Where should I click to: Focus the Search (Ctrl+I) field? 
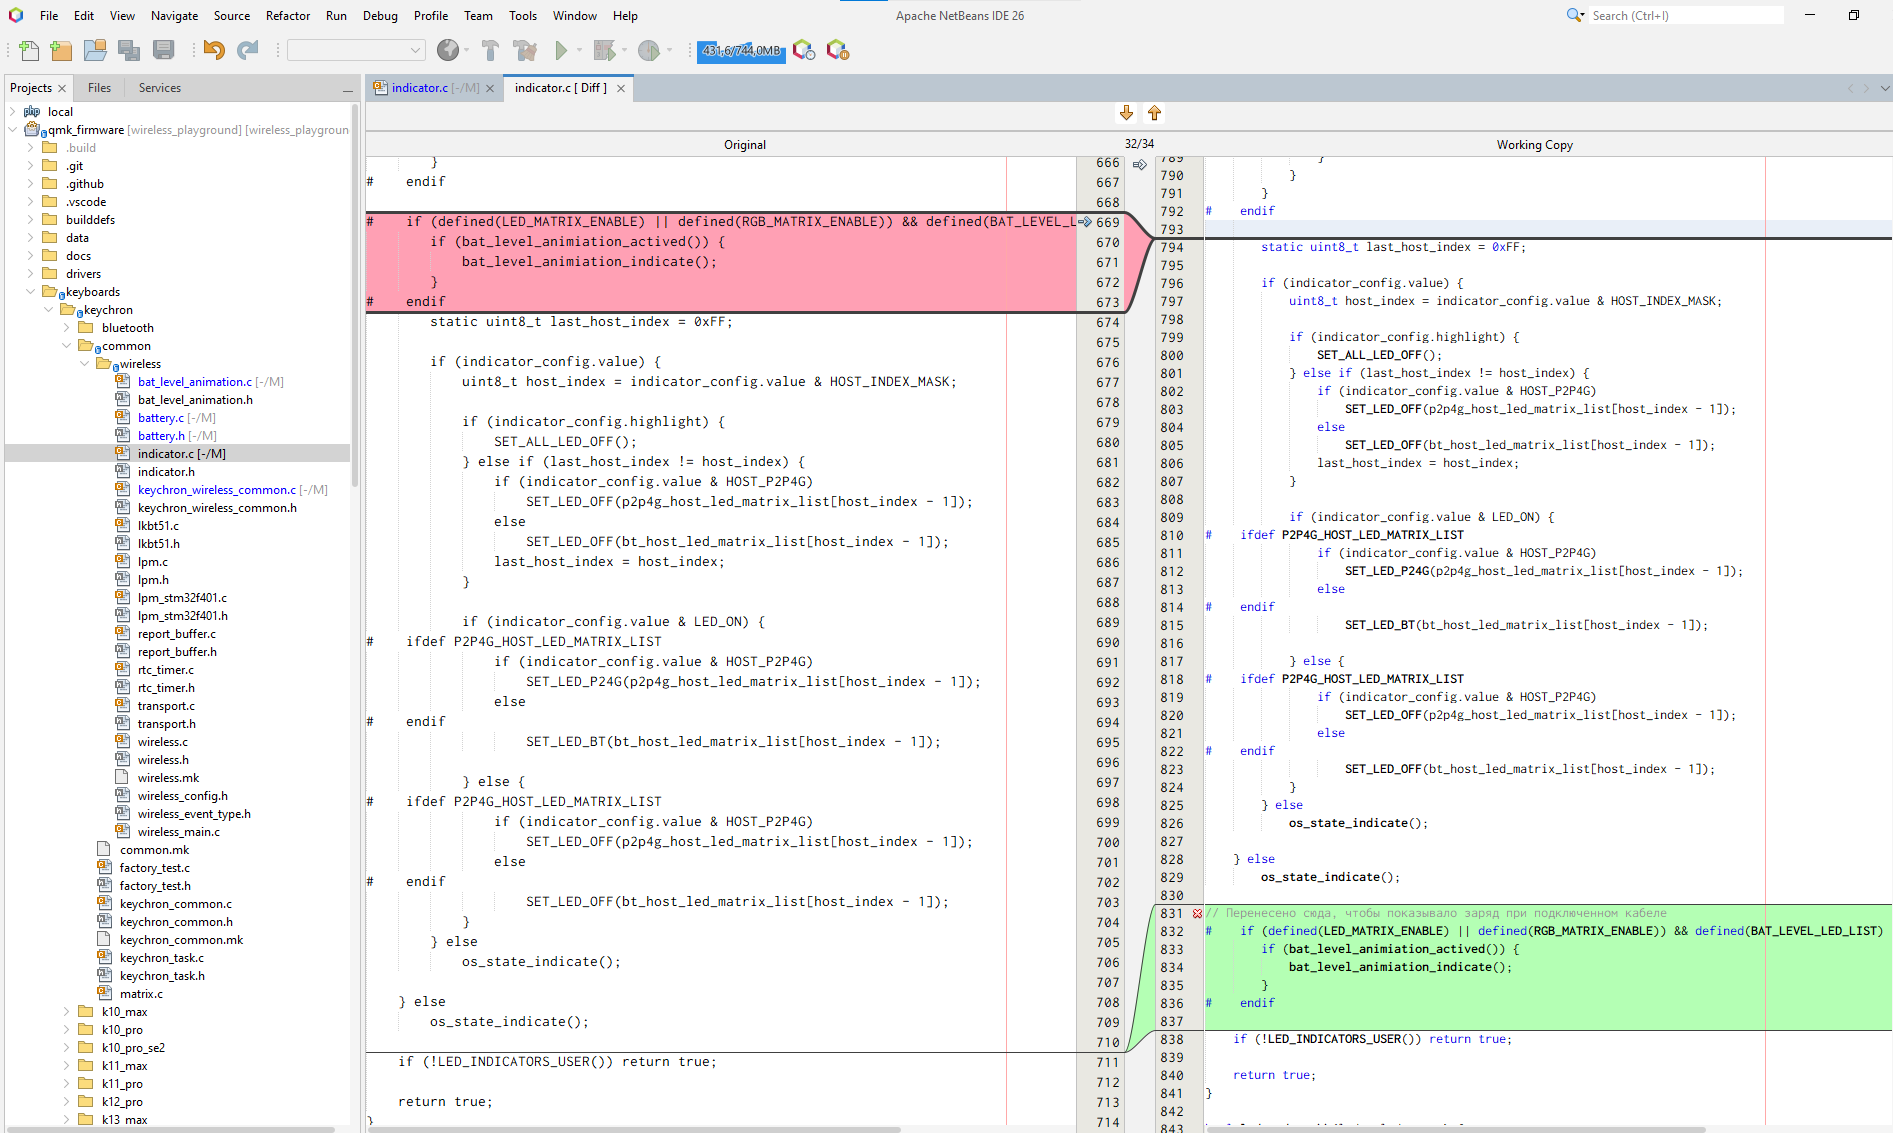click(x=1684, y=16)
